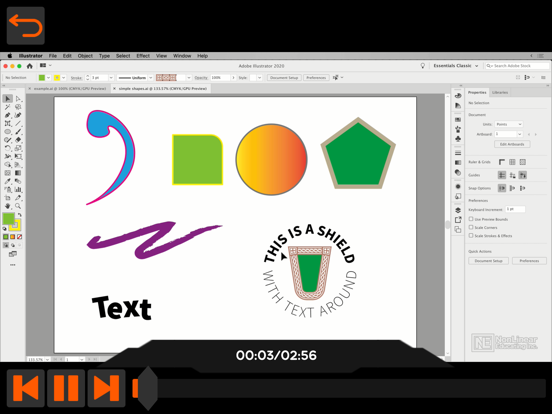Click the green Fill swatch in toolbar
Viewport: 552px width, 414px height.
tap(8, 219)
